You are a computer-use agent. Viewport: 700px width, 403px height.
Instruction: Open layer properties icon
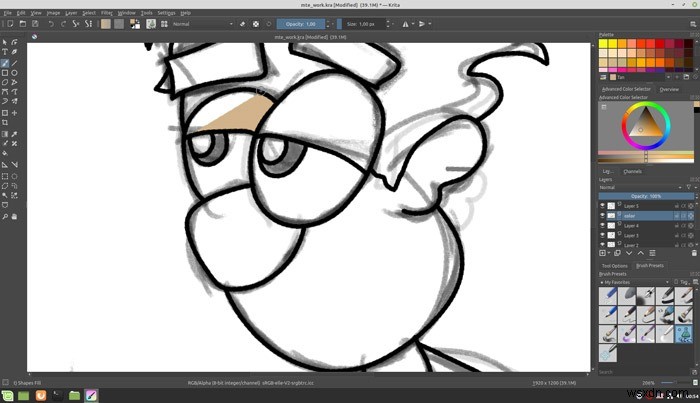(x=652, y=253)
